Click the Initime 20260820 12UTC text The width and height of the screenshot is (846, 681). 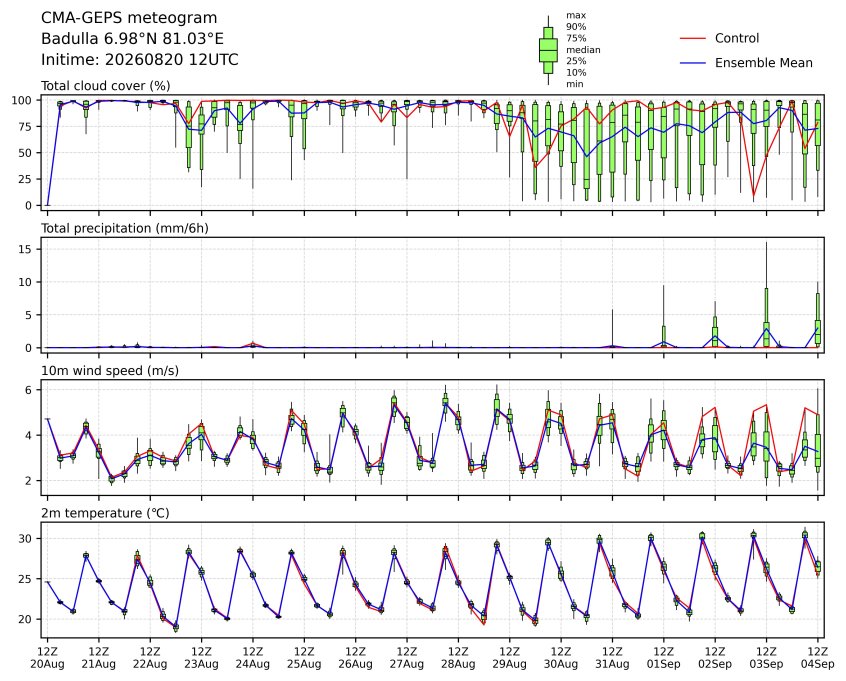coord(140,59)
